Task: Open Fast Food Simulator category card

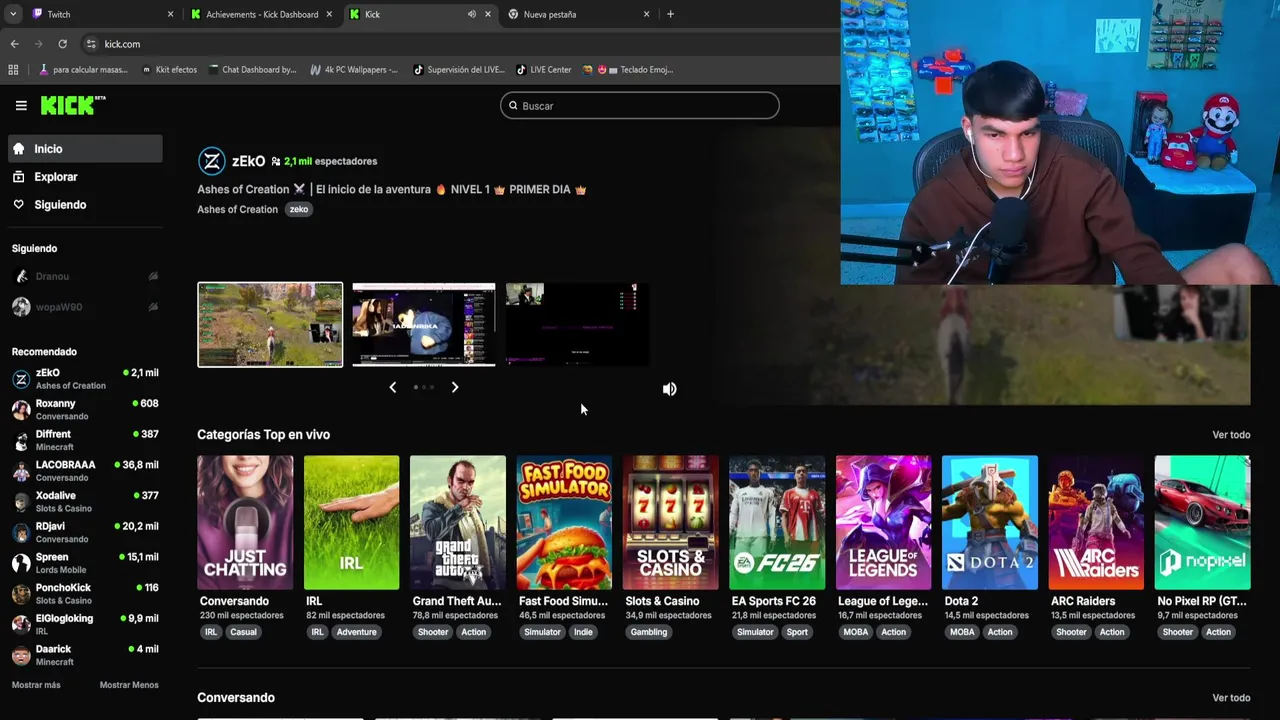Action: (564, 523)
